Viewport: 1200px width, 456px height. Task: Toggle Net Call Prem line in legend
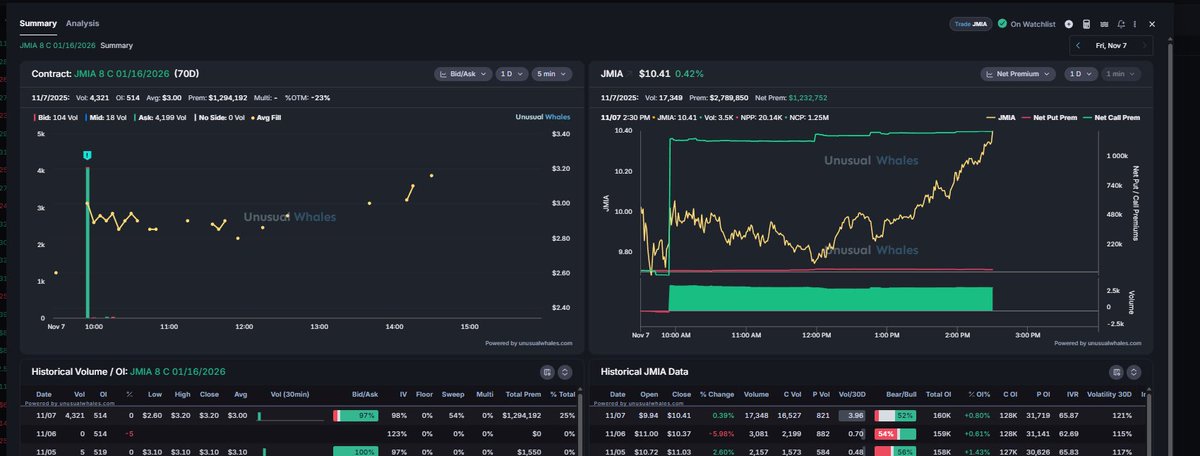click(x=1110, y=117)
